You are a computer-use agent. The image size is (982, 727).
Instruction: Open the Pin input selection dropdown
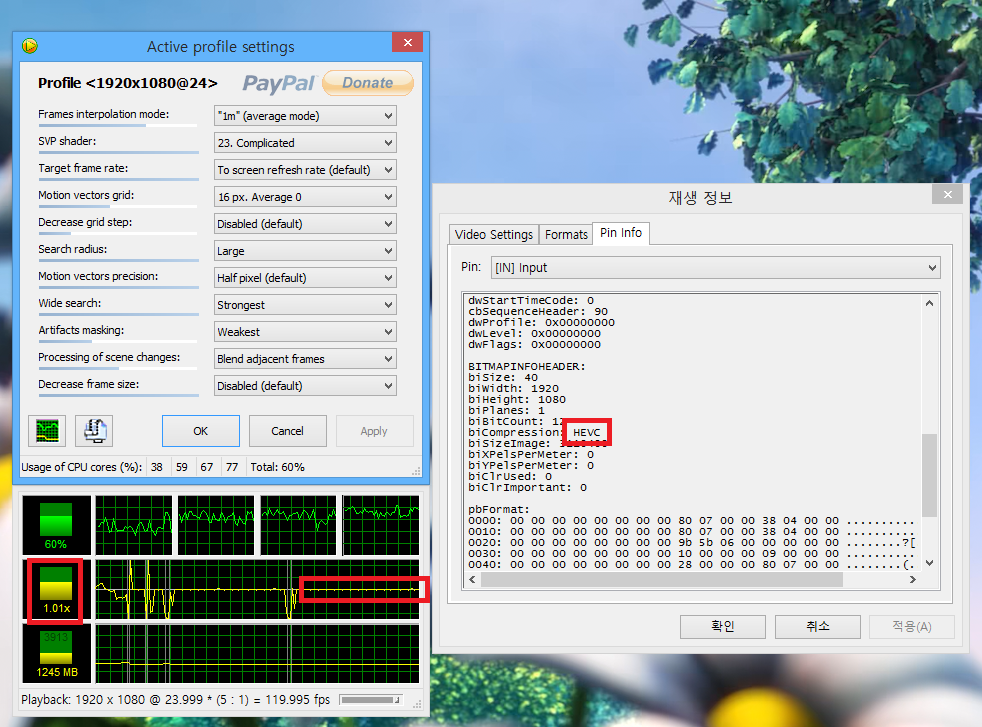(x=714, y=268)
